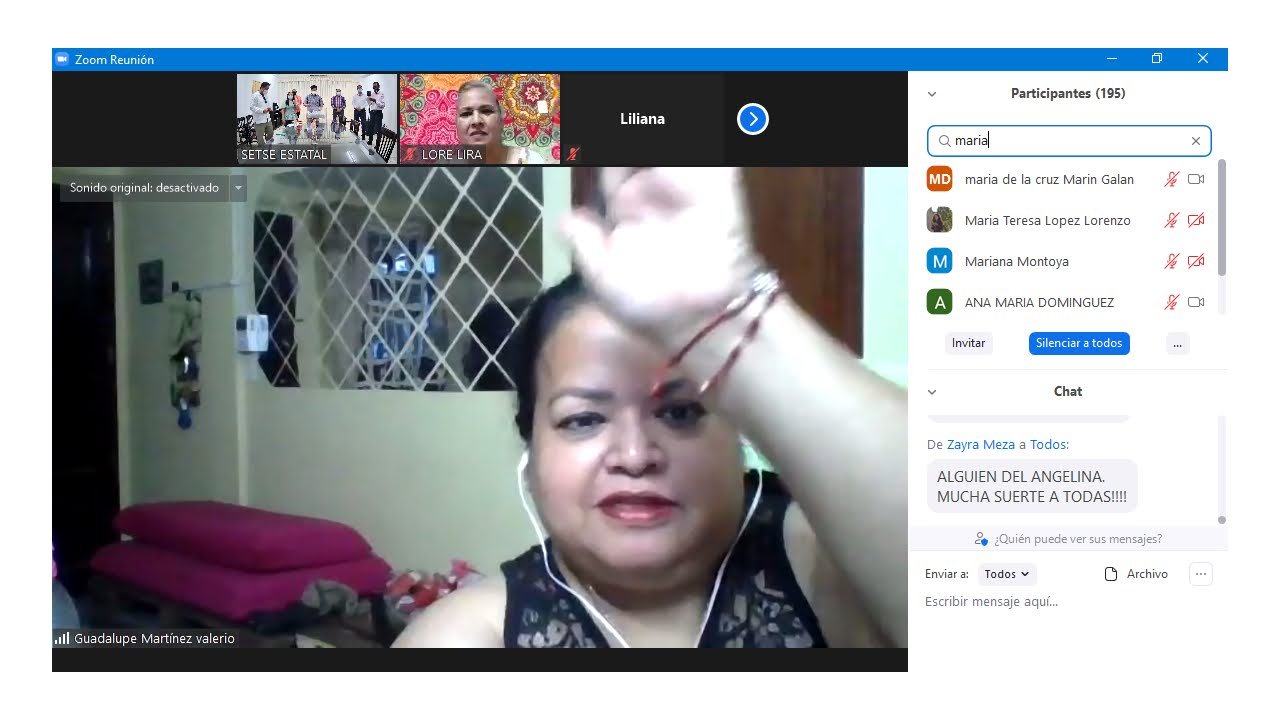The height and width of the screenshot is (720, 1280).
Task: Select LORE LIRA video thumbnail
Action: [480, 119]
